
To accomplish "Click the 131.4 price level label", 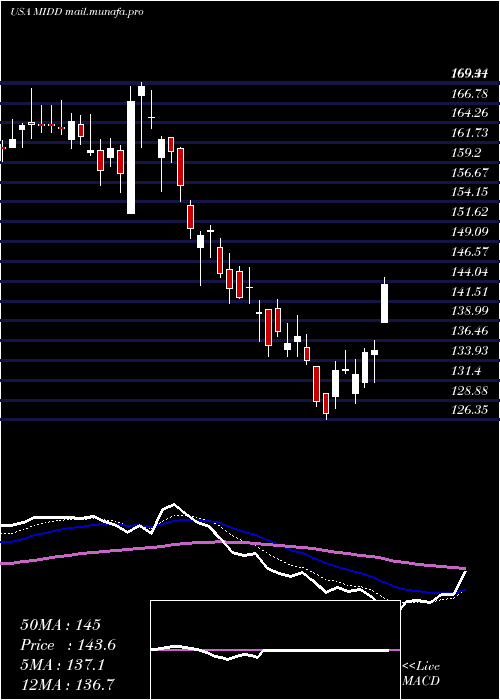I will [467, 371].
